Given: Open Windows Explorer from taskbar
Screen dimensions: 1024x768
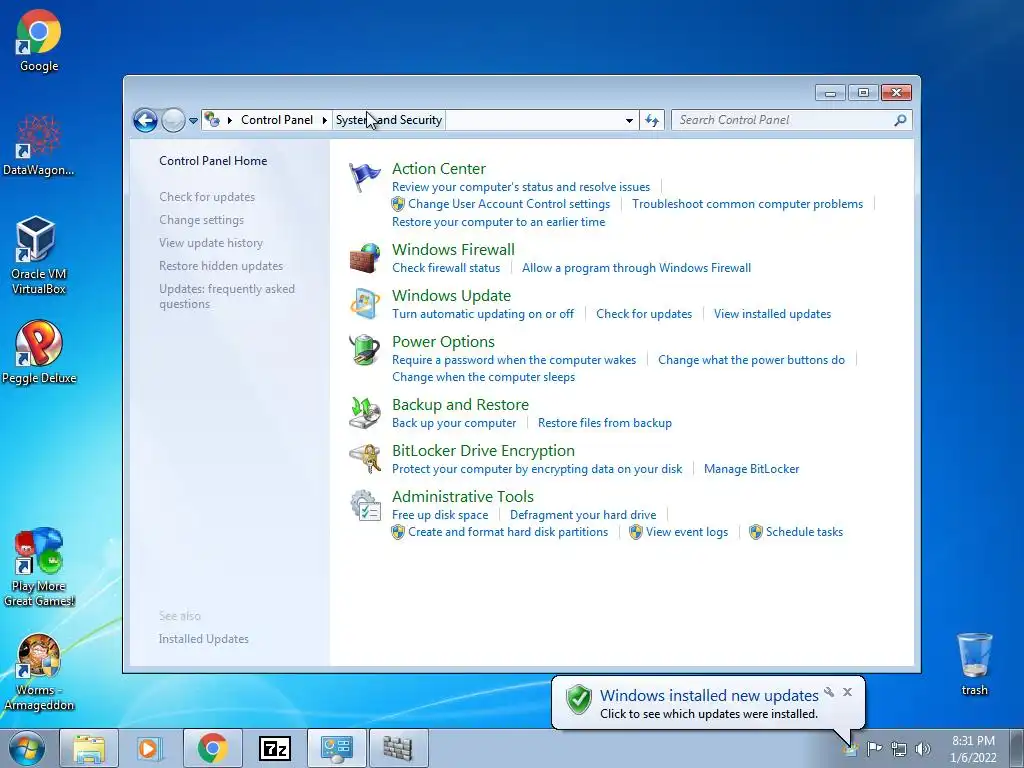Looking at the screenshot, I should 89,748.
